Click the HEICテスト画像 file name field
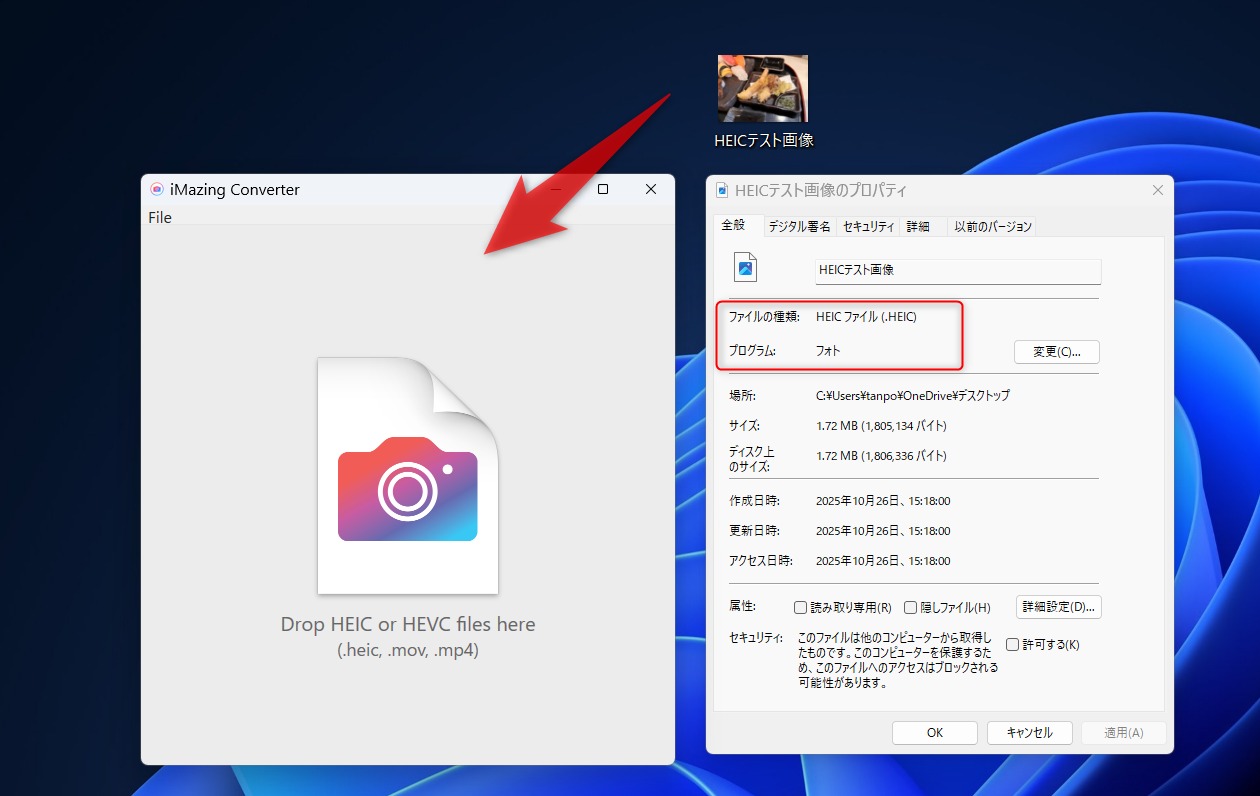Image resolution: width=1260 pixels, height=796 pixels. click(x=957, y=271)
